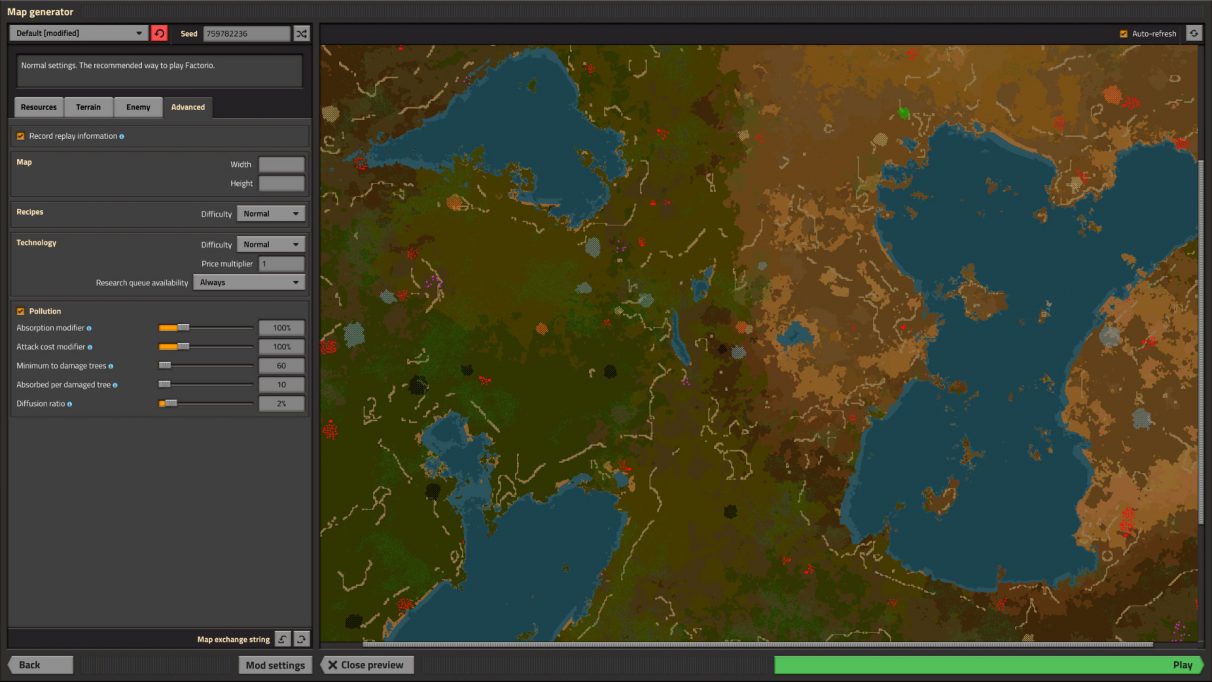Click the map Width field

[x=281, y=165]
